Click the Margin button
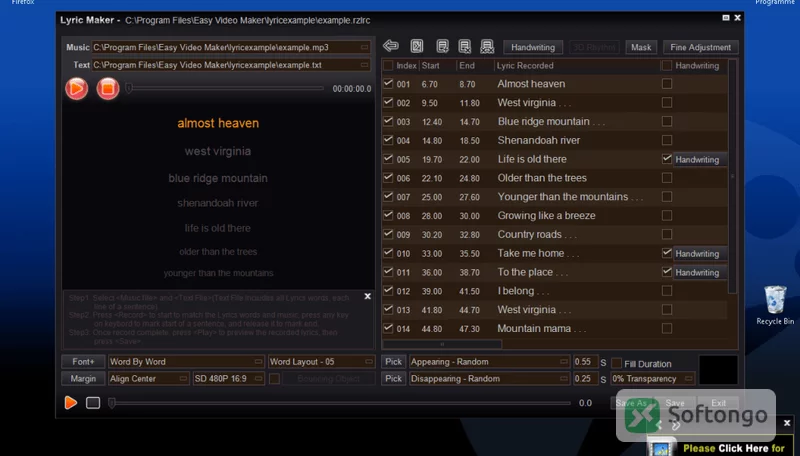Viewport: 800px width, 456px height. pyautogui.click(x=83, y=378)
